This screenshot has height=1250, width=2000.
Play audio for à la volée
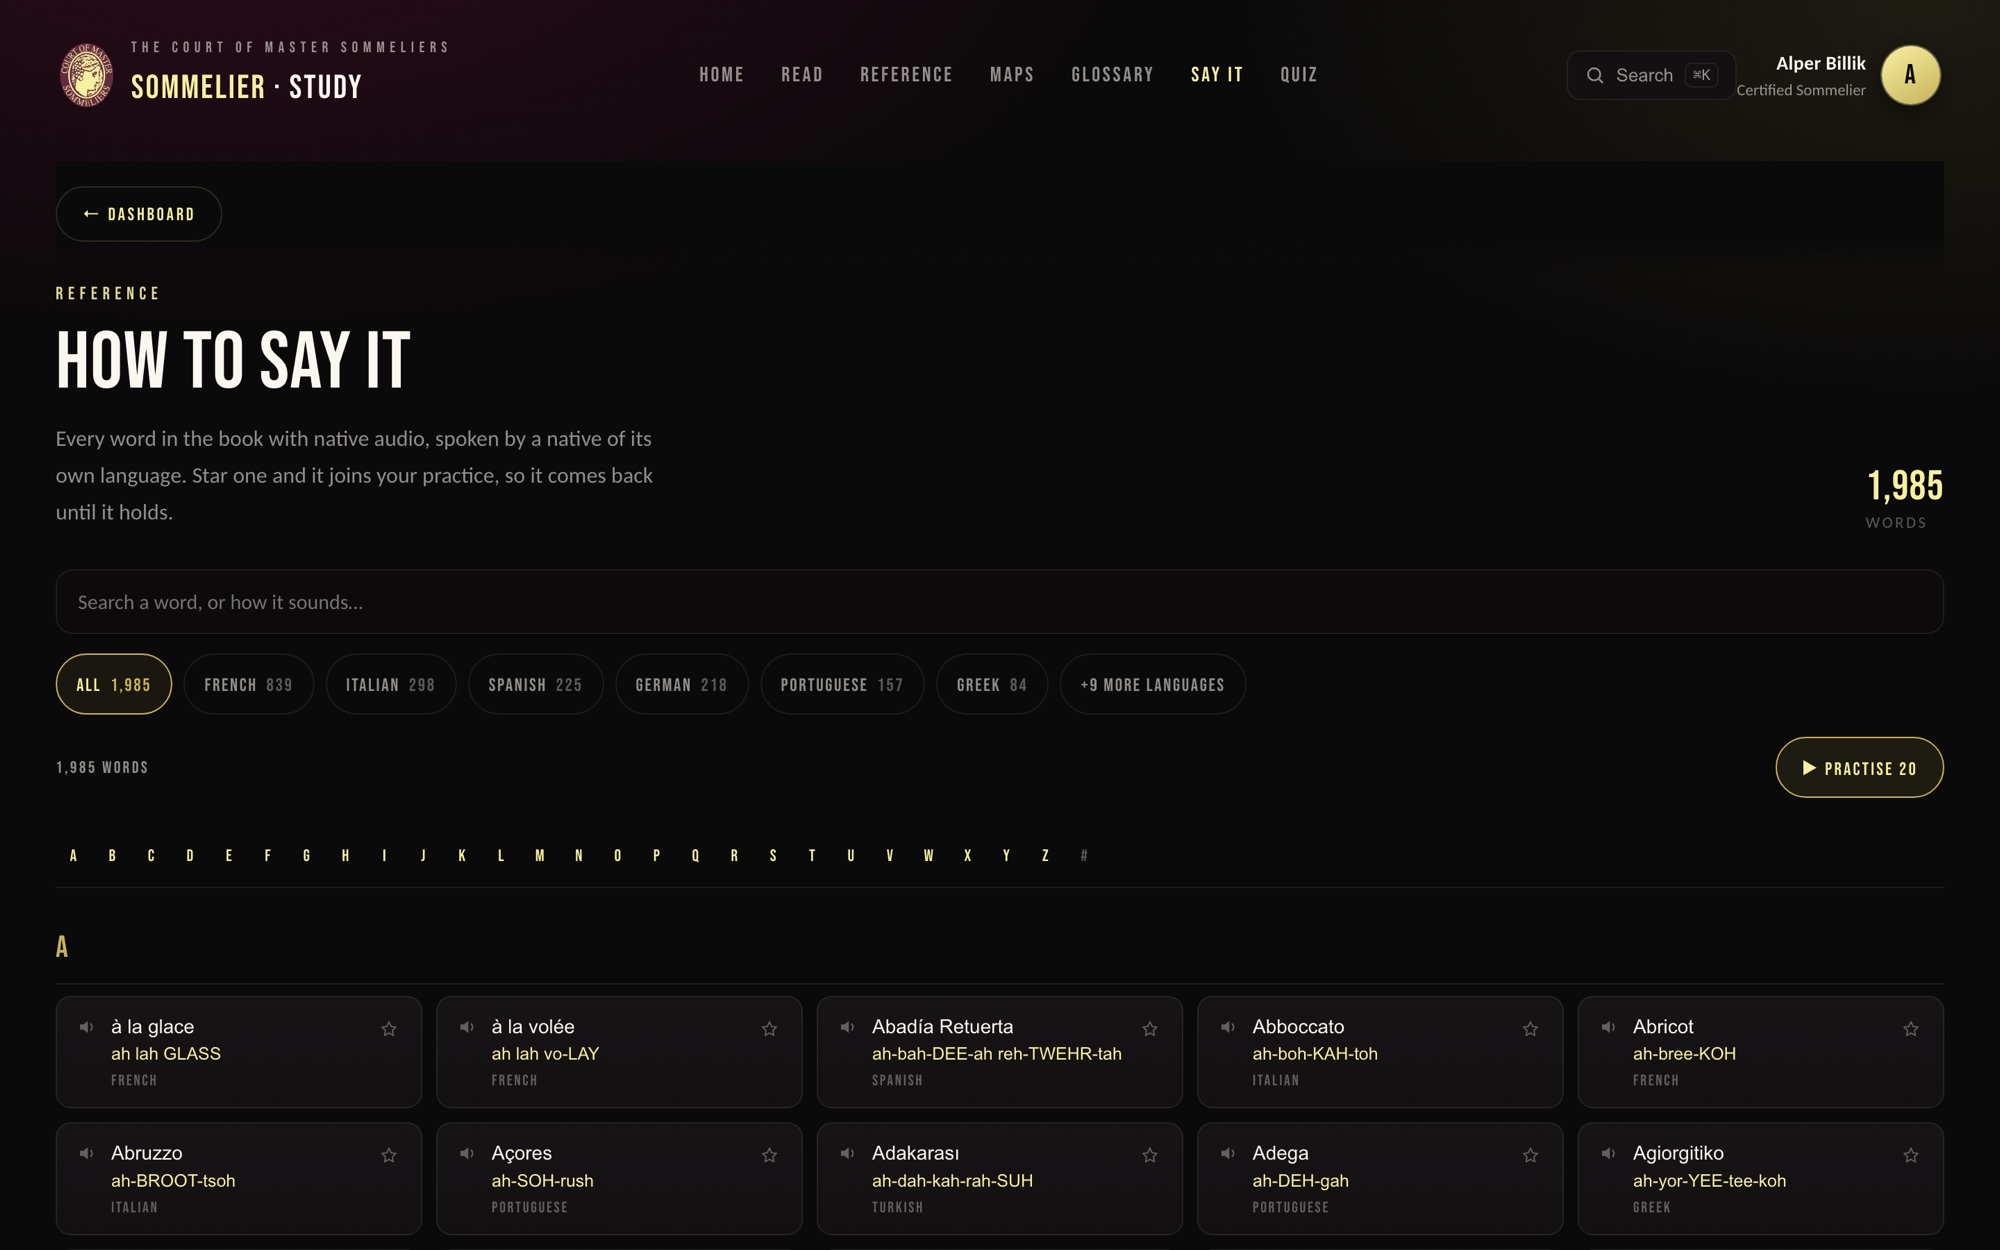467,1027
